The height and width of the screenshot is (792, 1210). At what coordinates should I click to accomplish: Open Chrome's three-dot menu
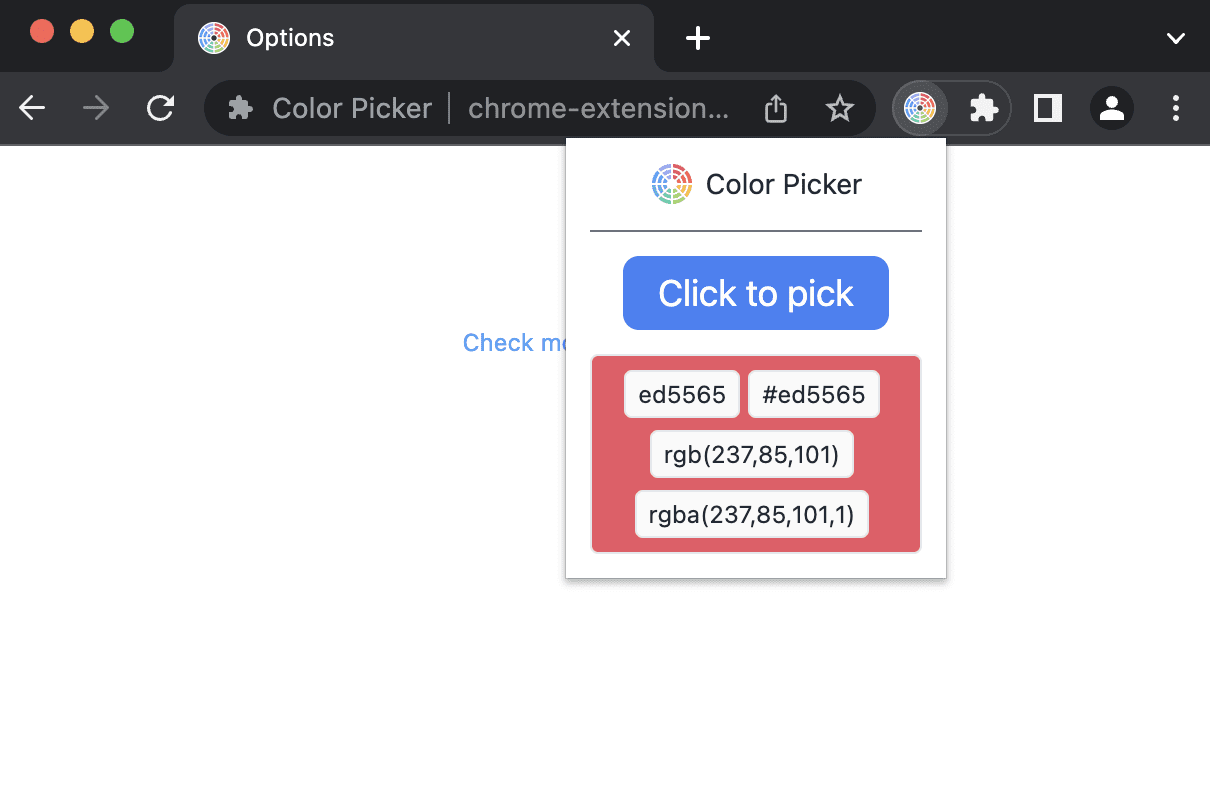1176,108
